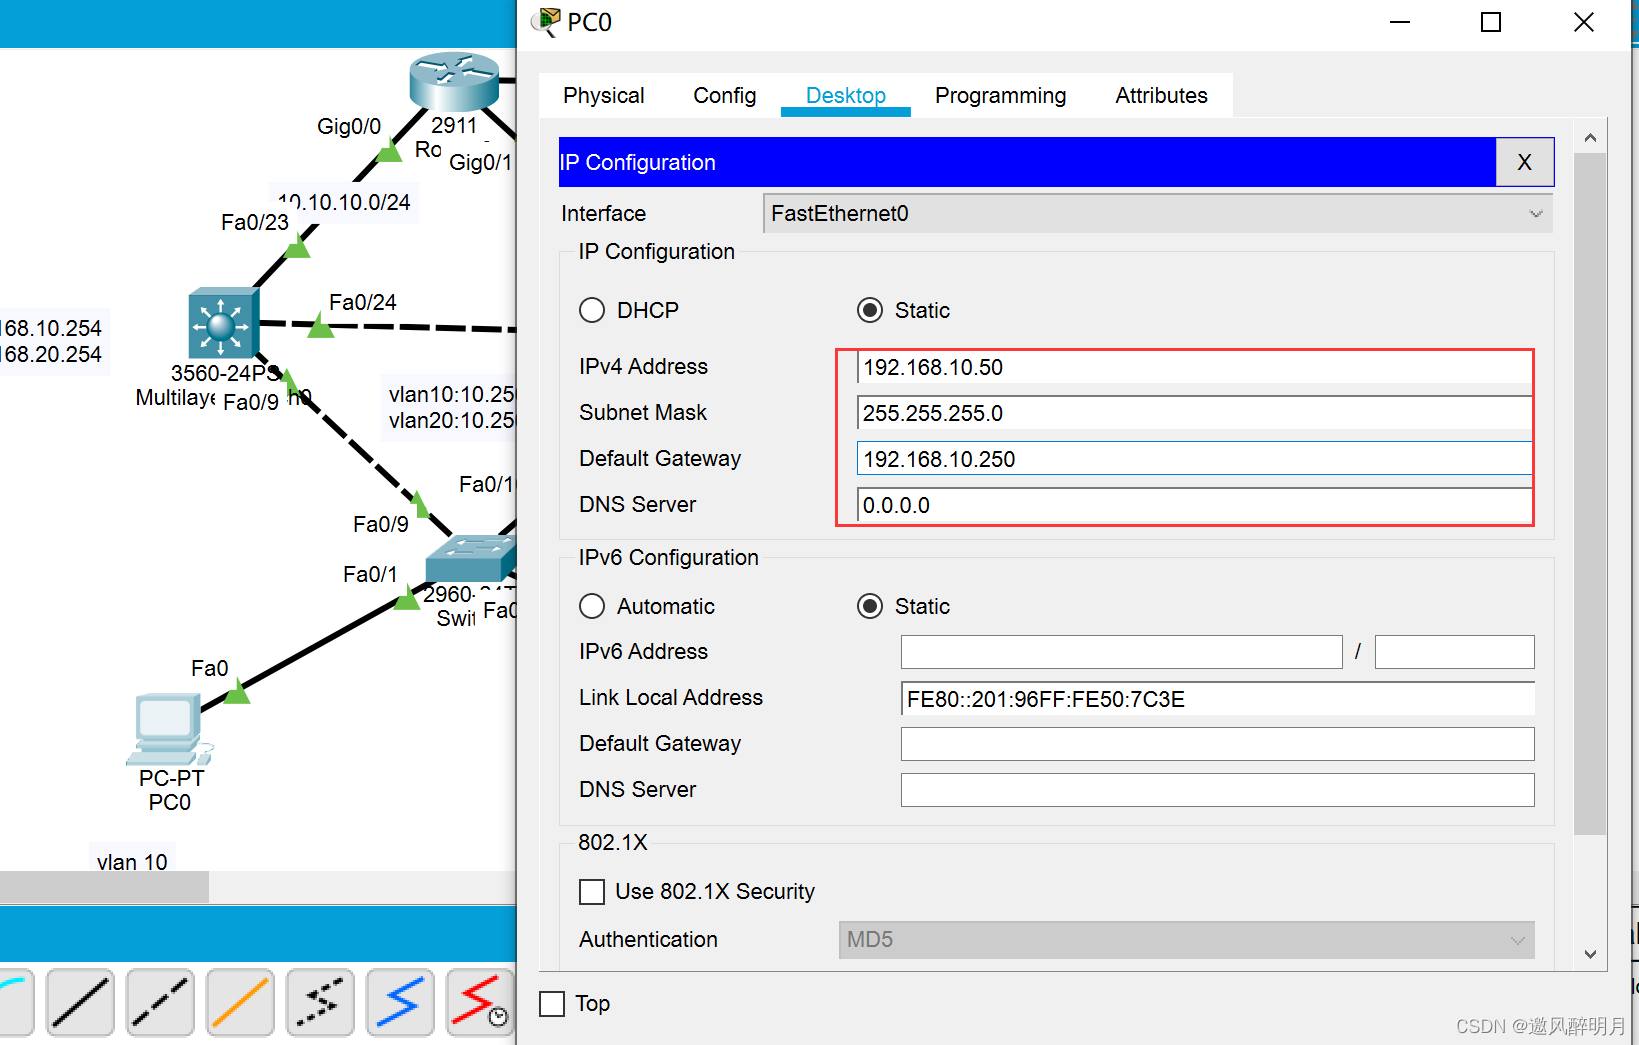Screen dimensions: 1639x1045
Task: Select the copper straight-through cable (solid black)
Action: click(80, 1001)
